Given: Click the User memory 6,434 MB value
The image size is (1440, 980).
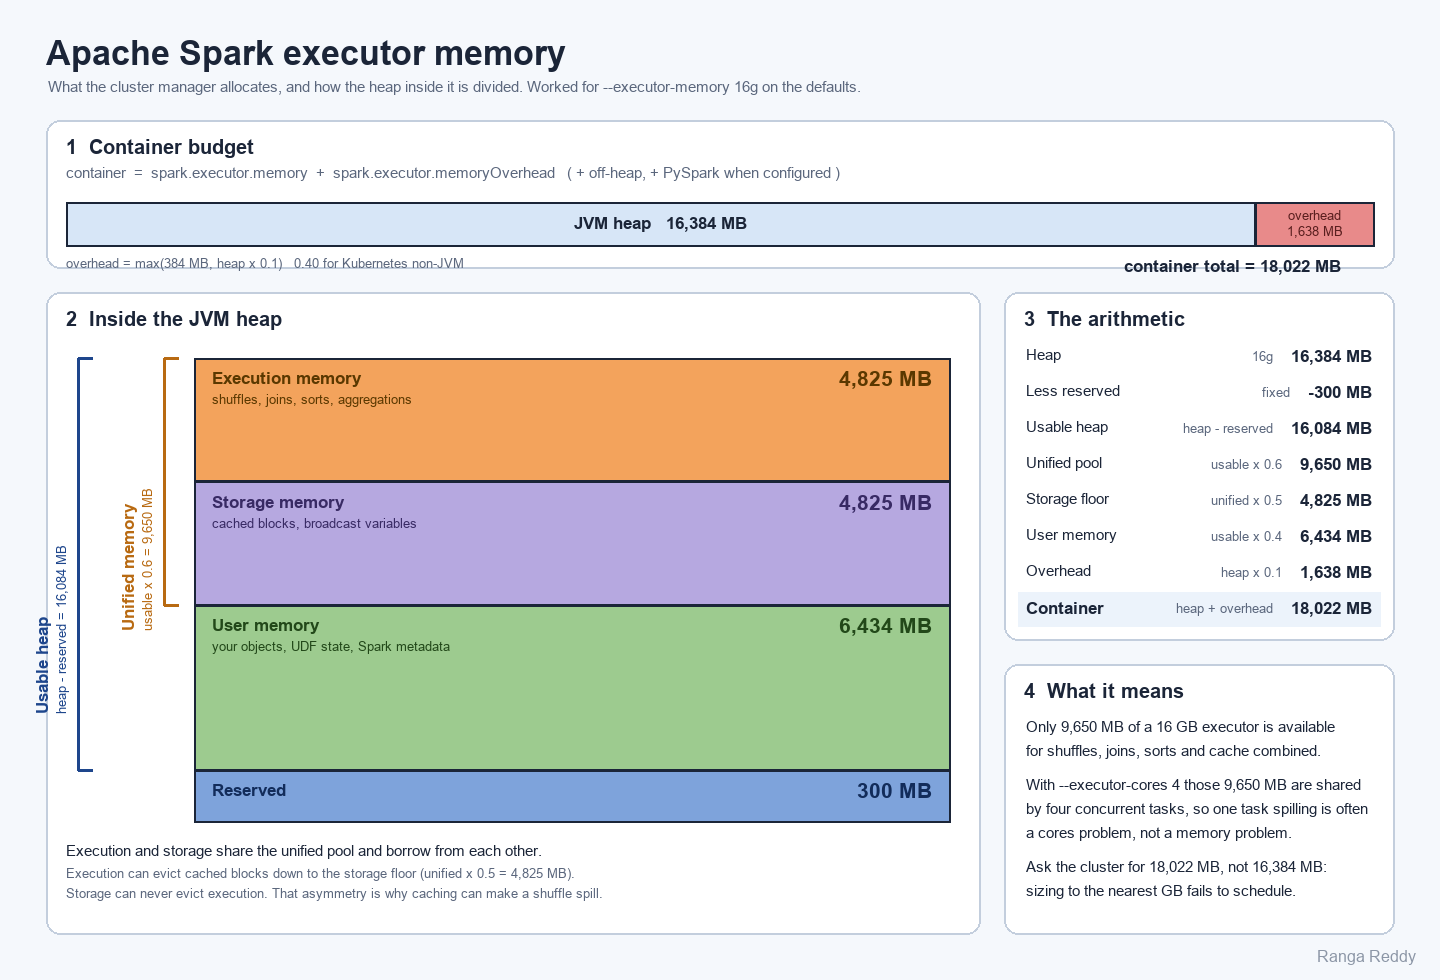Looking at the screenshot, I should (885, 626).
